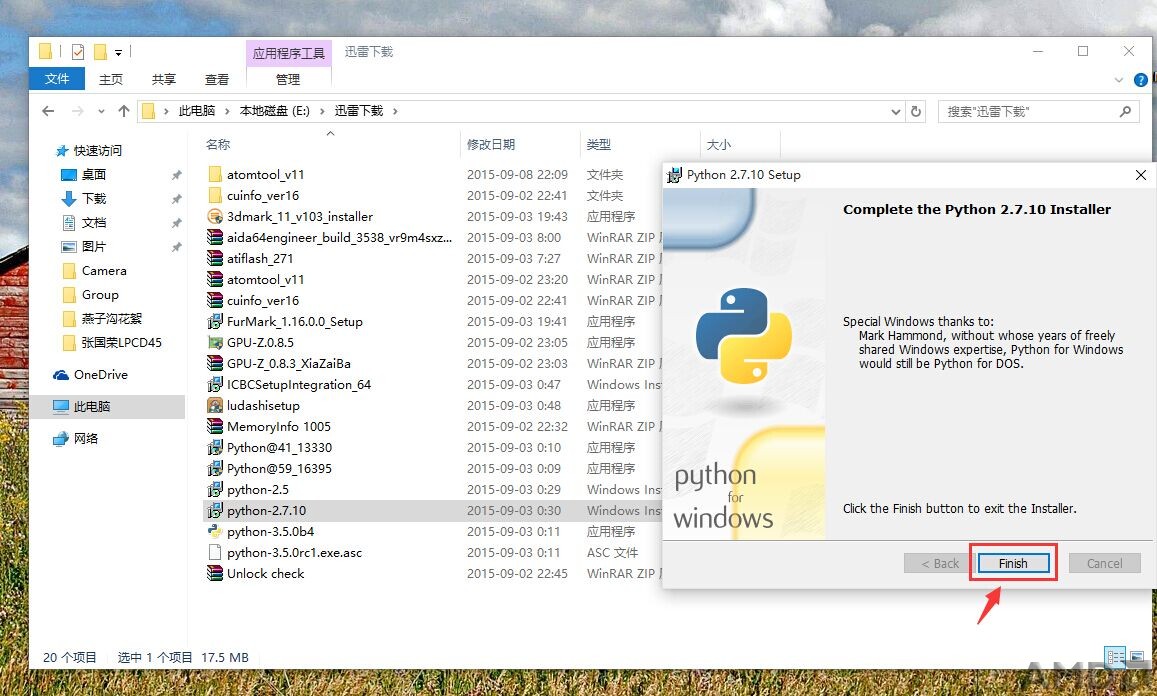Click the Finish button in Python Setup
The width and height of the screenshot is (1157, 696).
[x=1013, y=563]
